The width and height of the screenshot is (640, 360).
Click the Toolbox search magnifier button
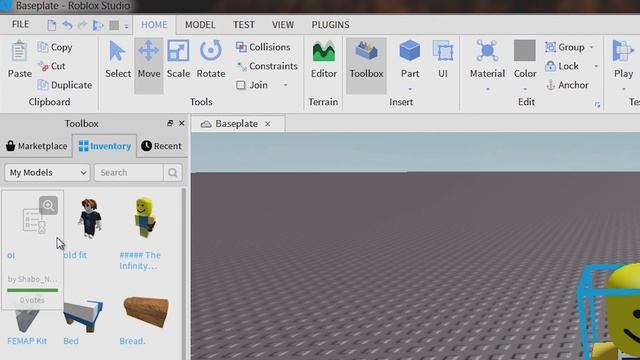point(173,173)
